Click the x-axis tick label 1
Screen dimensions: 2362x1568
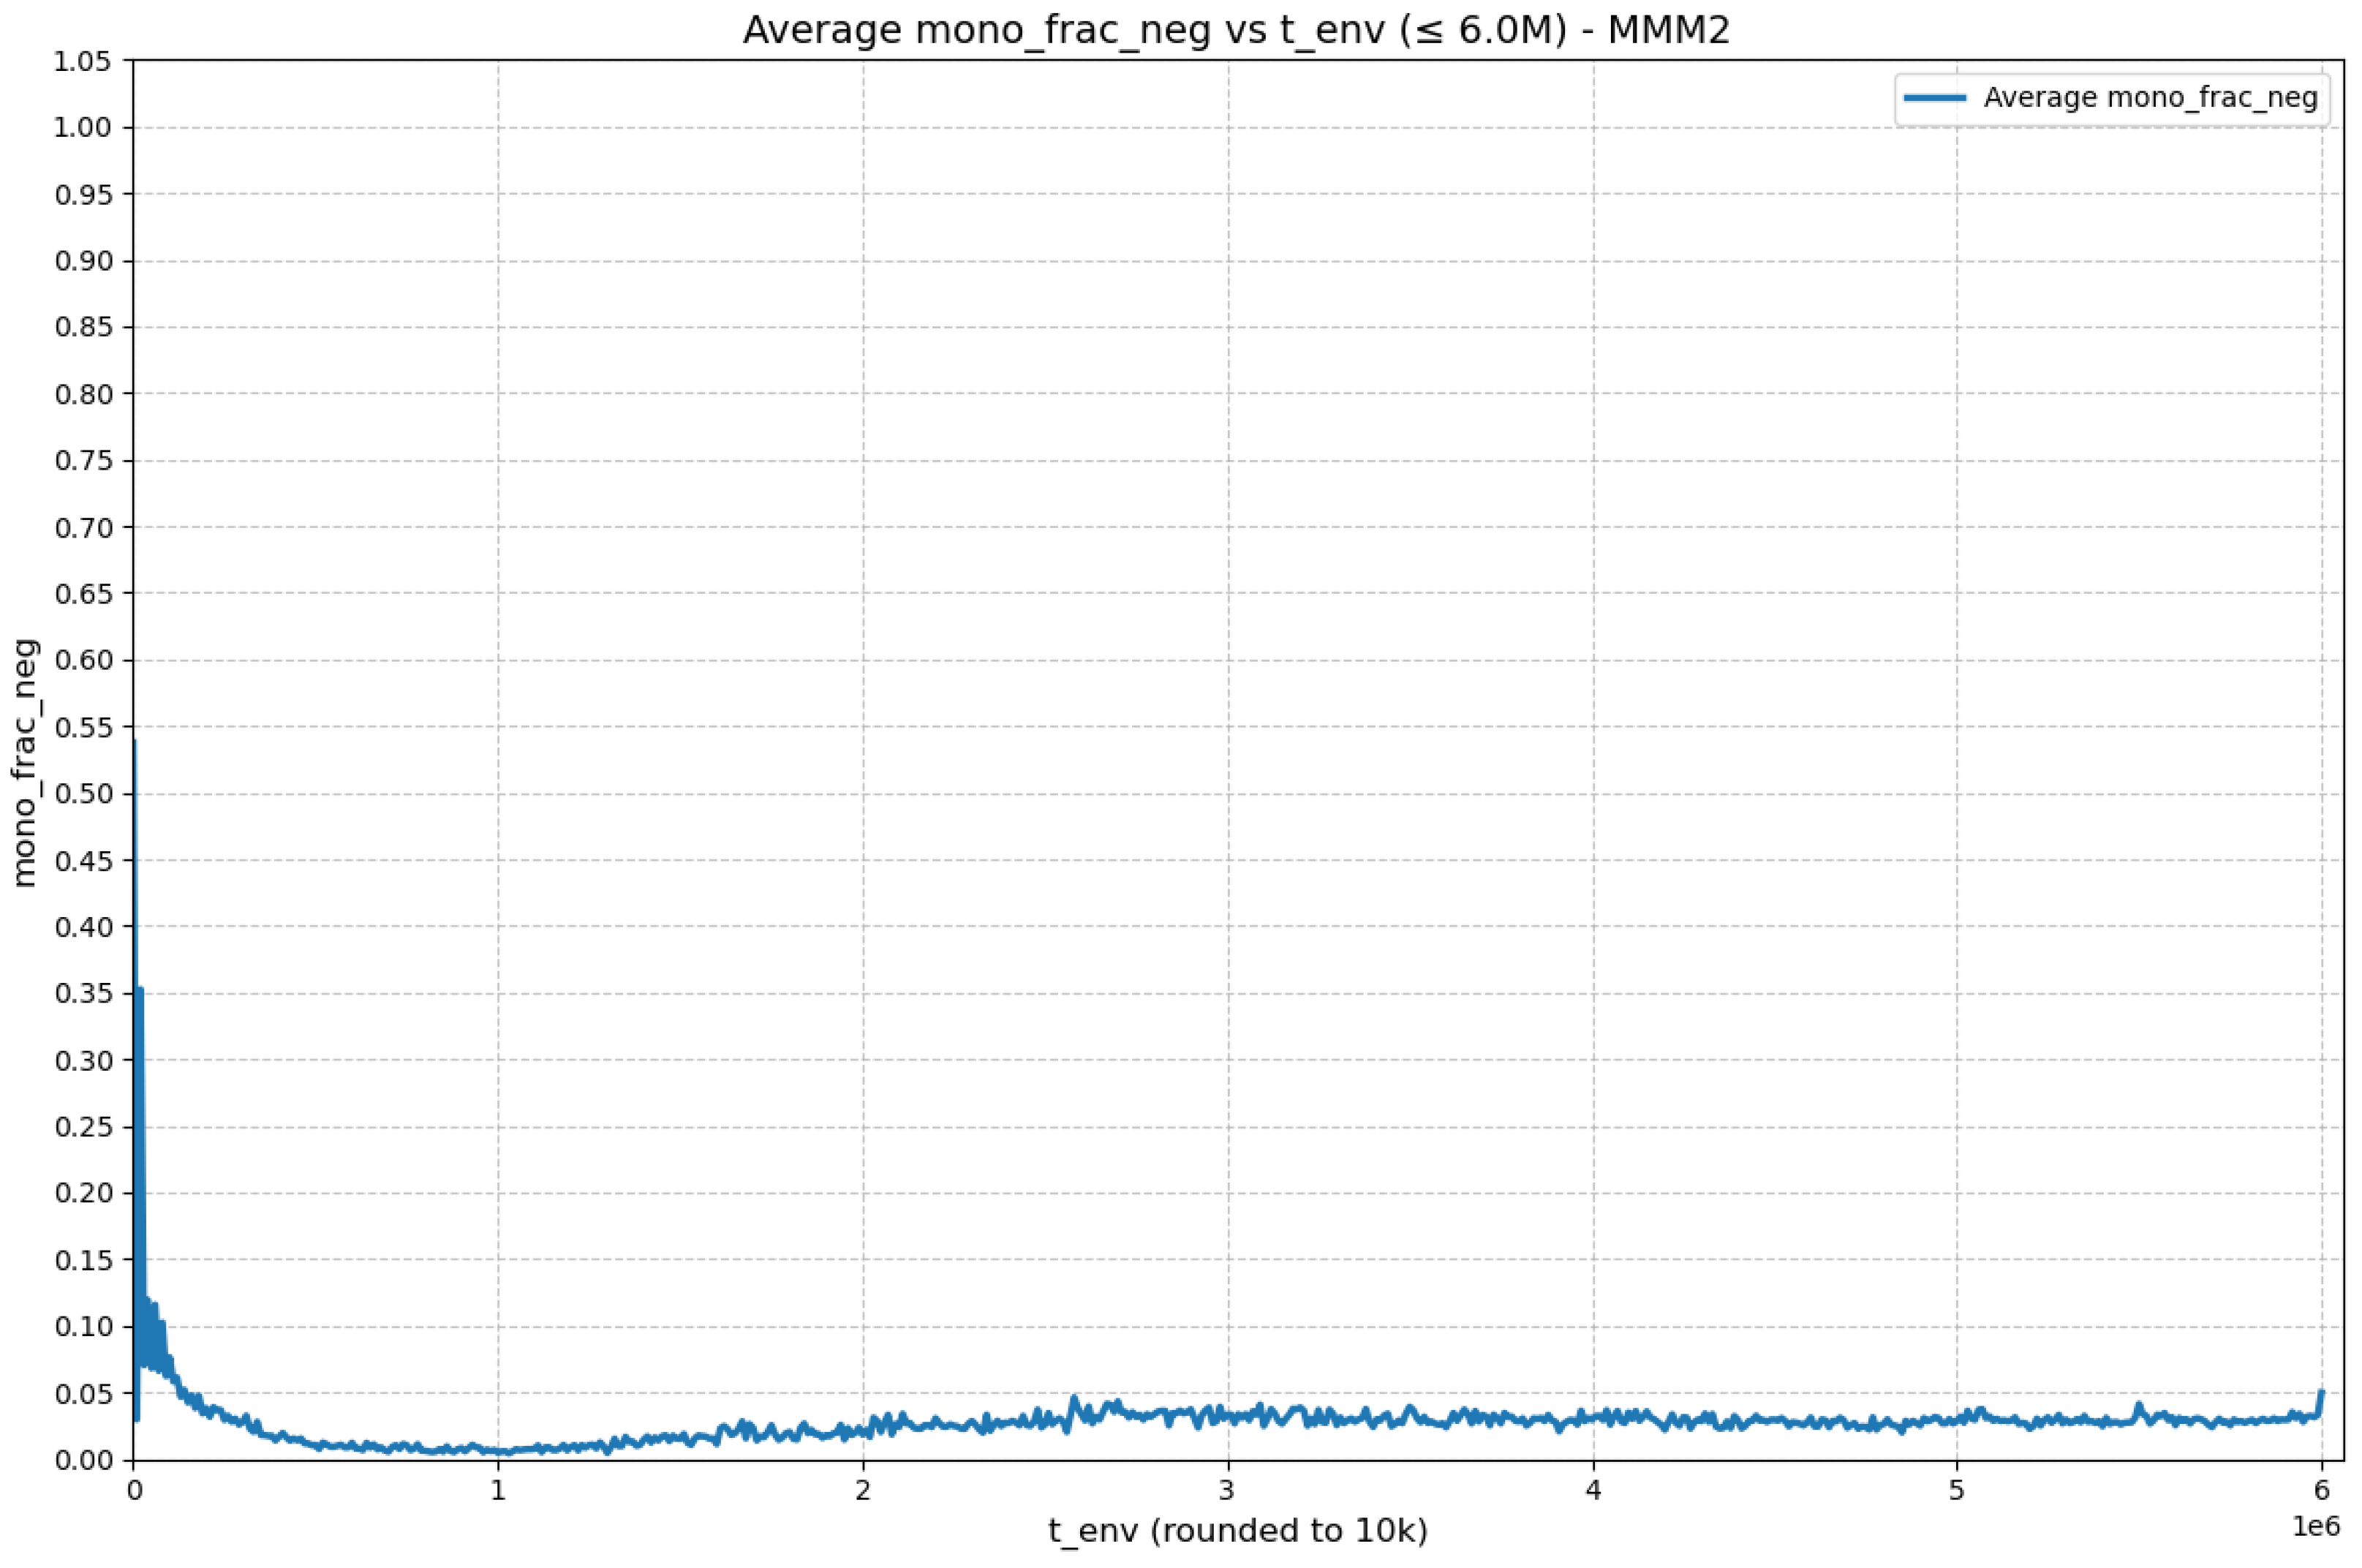point(498,1491)
